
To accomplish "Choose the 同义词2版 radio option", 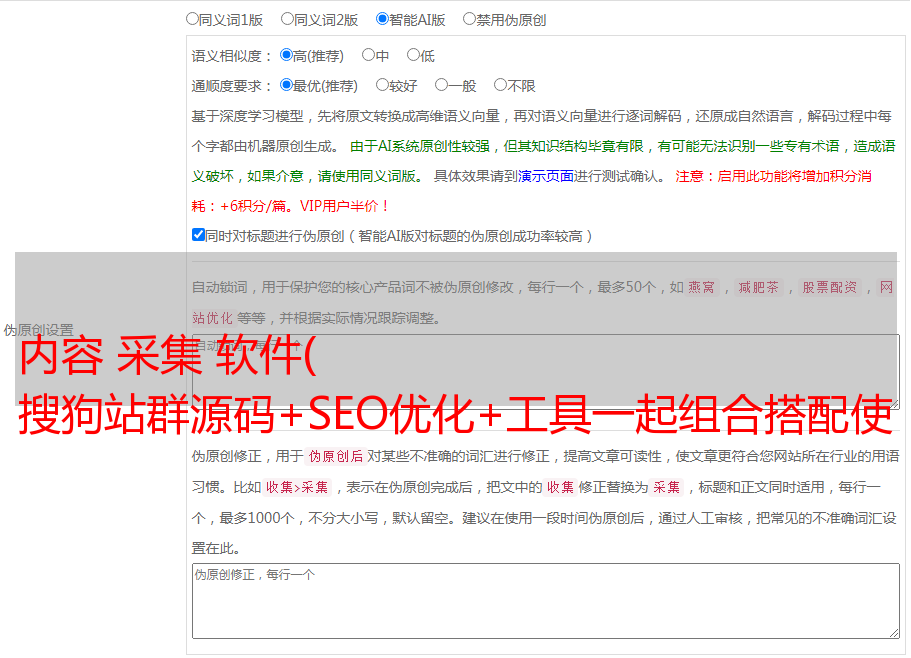I will (288, 19).
